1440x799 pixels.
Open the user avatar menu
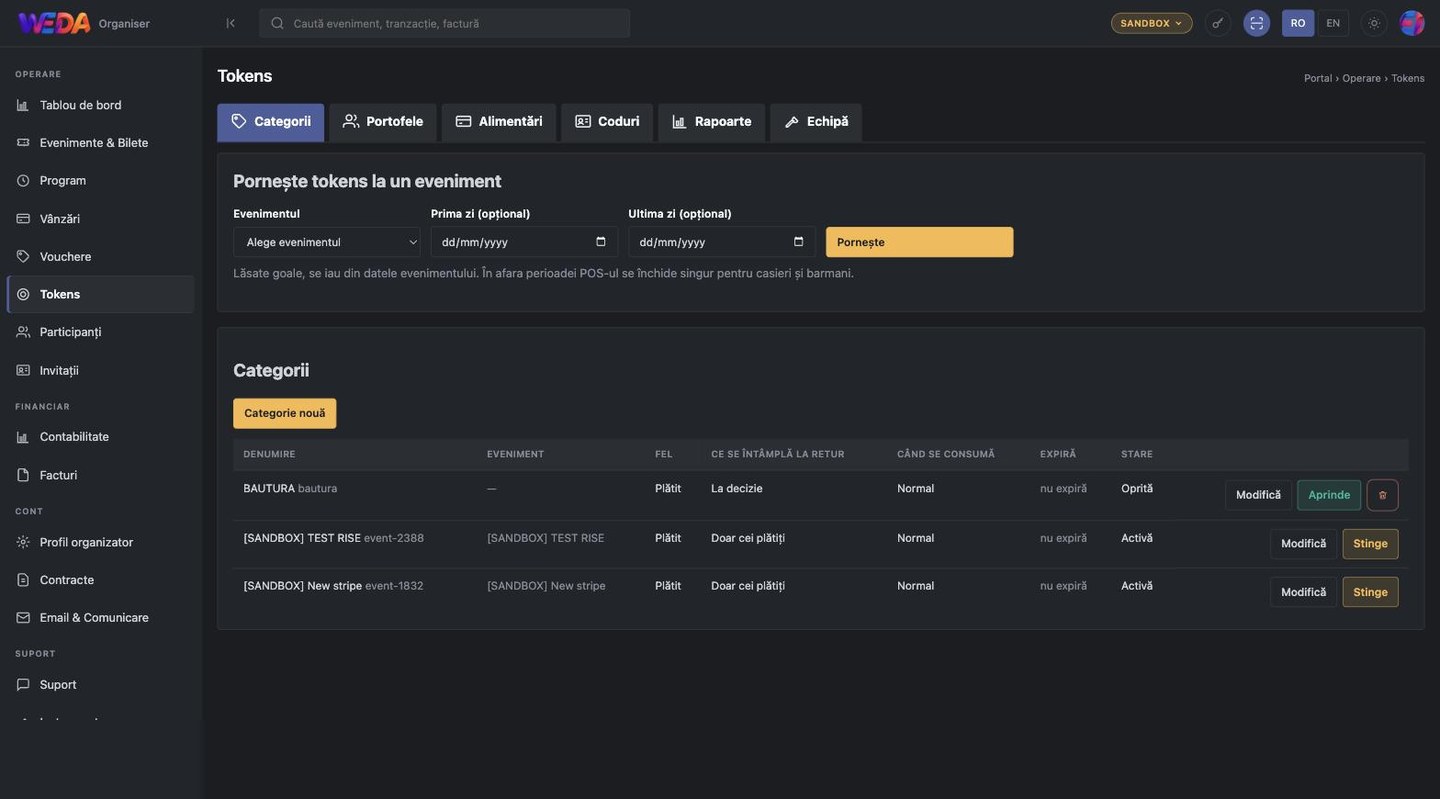[x=1412, y=23]
